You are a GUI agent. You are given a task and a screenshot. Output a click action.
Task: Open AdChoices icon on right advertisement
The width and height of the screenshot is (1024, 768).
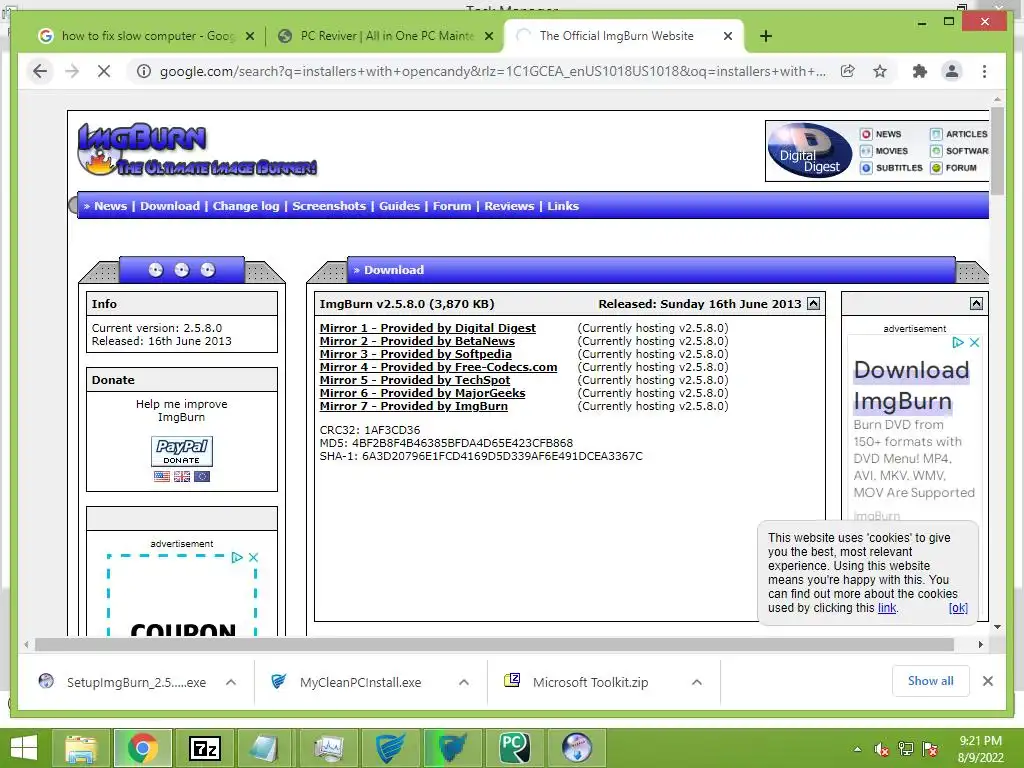958,342
